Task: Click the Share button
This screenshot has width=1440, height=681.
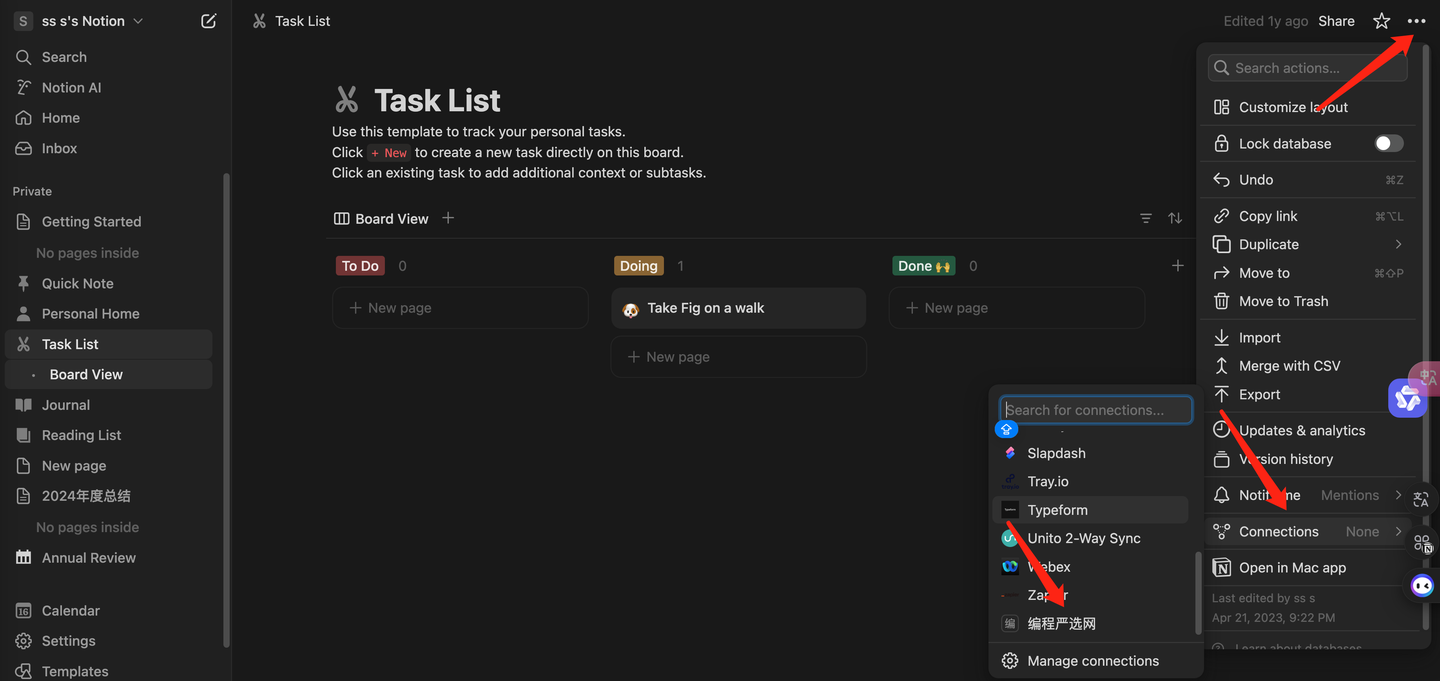Action: [x=1336, y=21]
